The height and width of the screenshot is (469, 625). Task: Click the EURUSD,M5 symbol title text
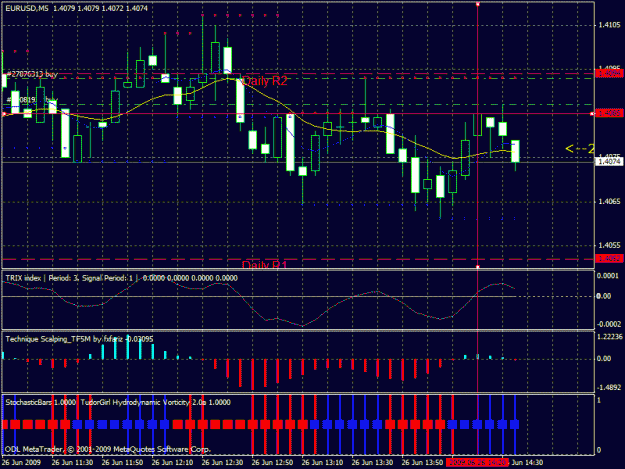pos(26,8)
